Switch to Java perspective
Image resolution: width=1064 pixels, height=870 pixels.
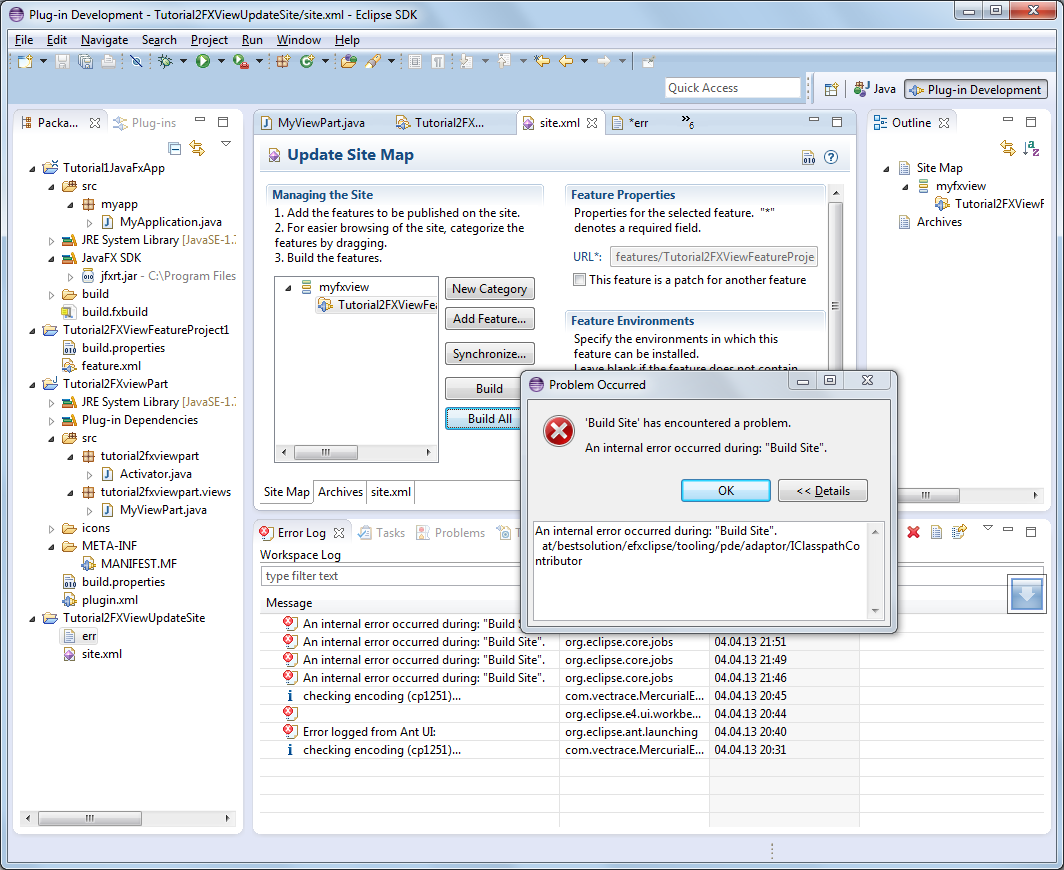[875, 89]
